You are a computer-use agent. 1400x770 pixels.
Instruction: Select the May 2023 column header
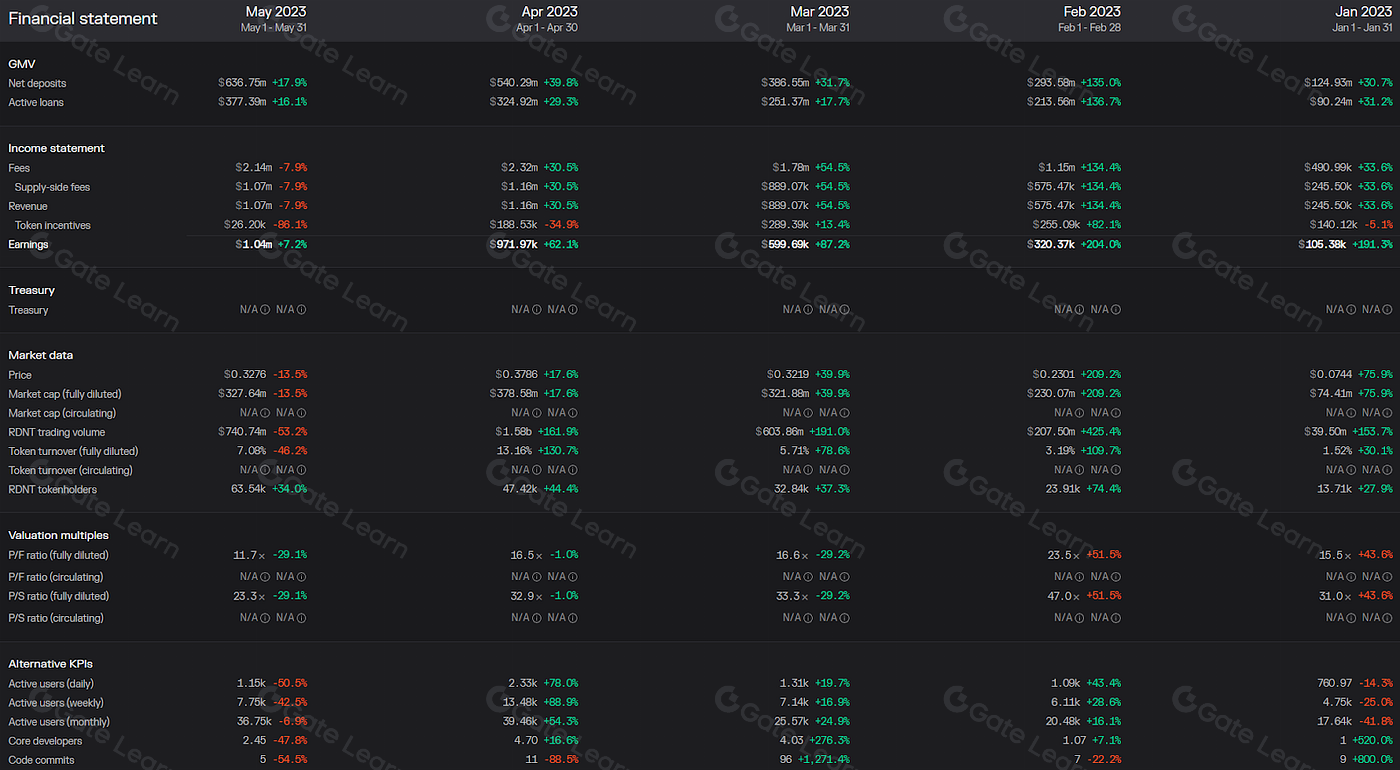coord(275,18)
